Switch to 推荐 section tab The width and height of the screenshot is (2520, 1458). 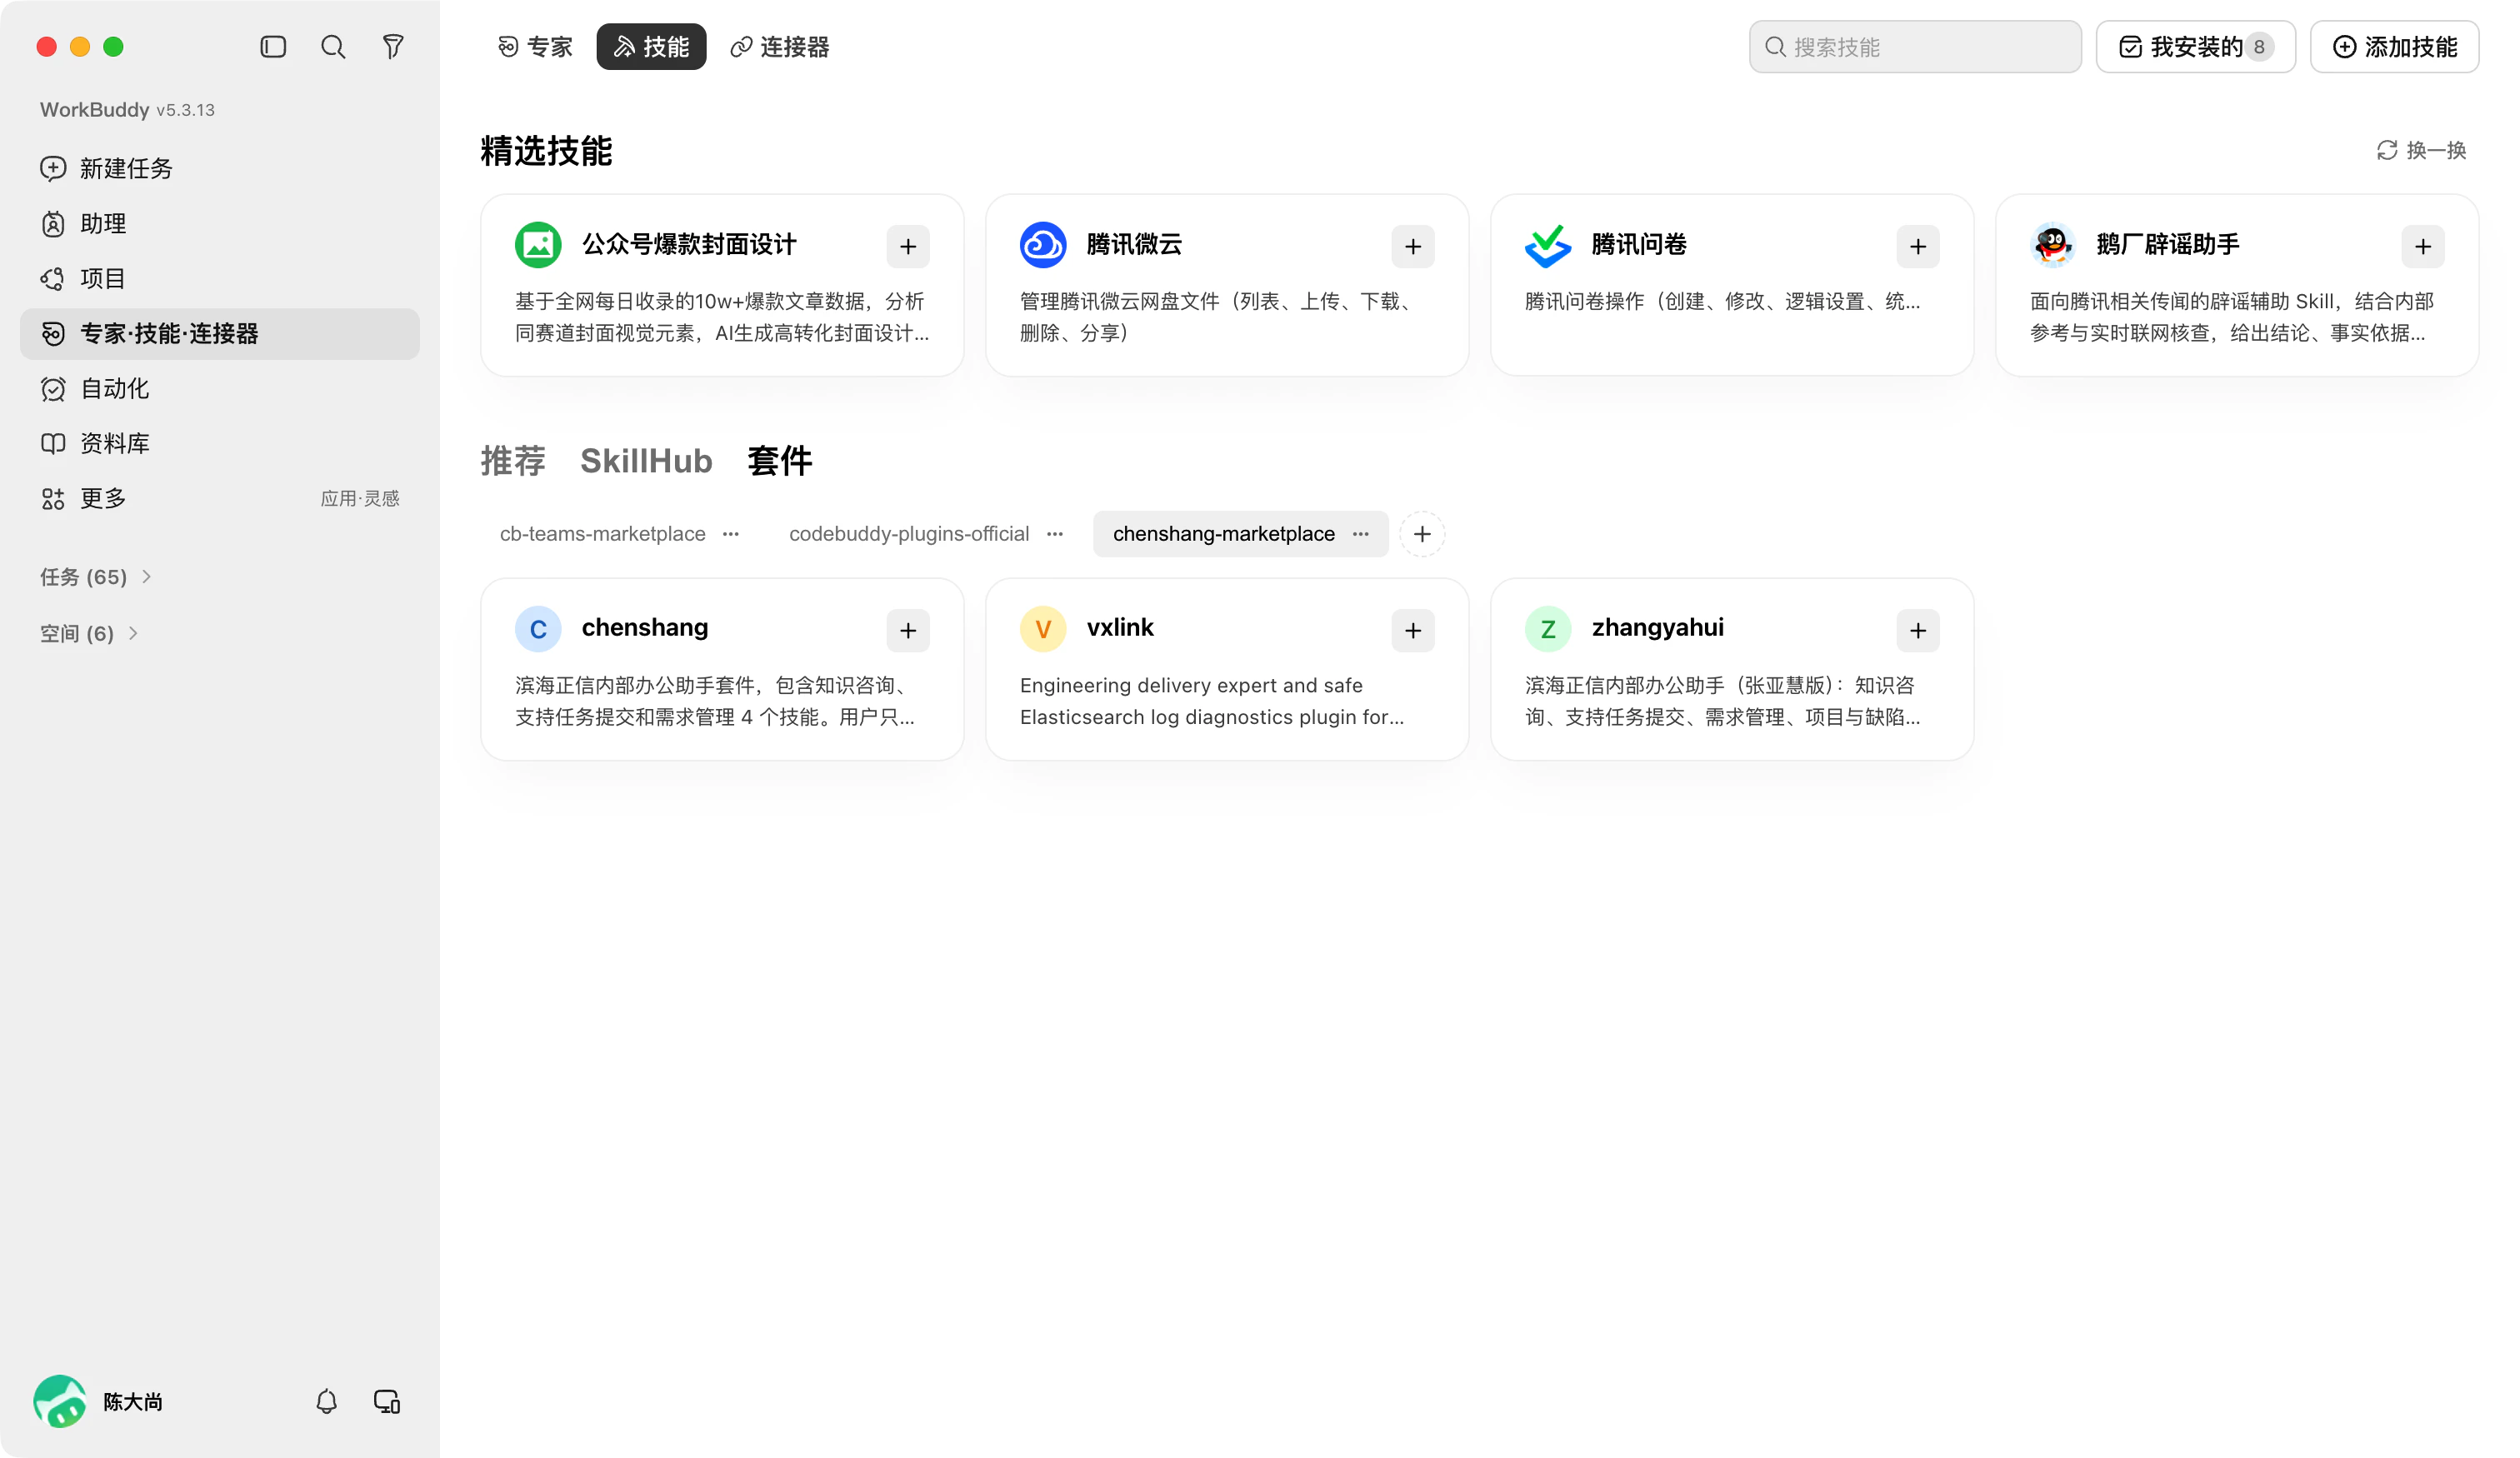(x=513, y=461)
